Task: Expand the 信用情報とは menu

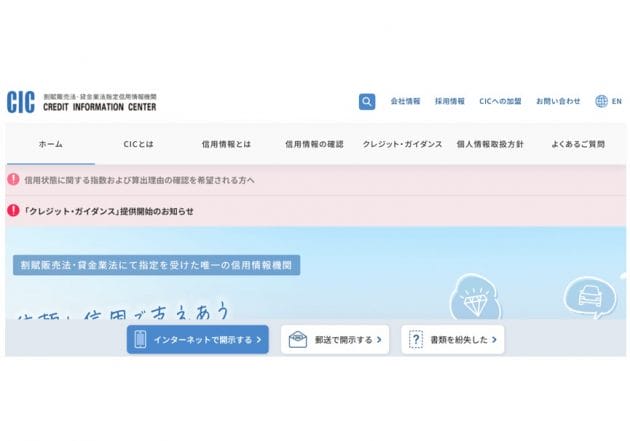Action: tap(226, 144)
